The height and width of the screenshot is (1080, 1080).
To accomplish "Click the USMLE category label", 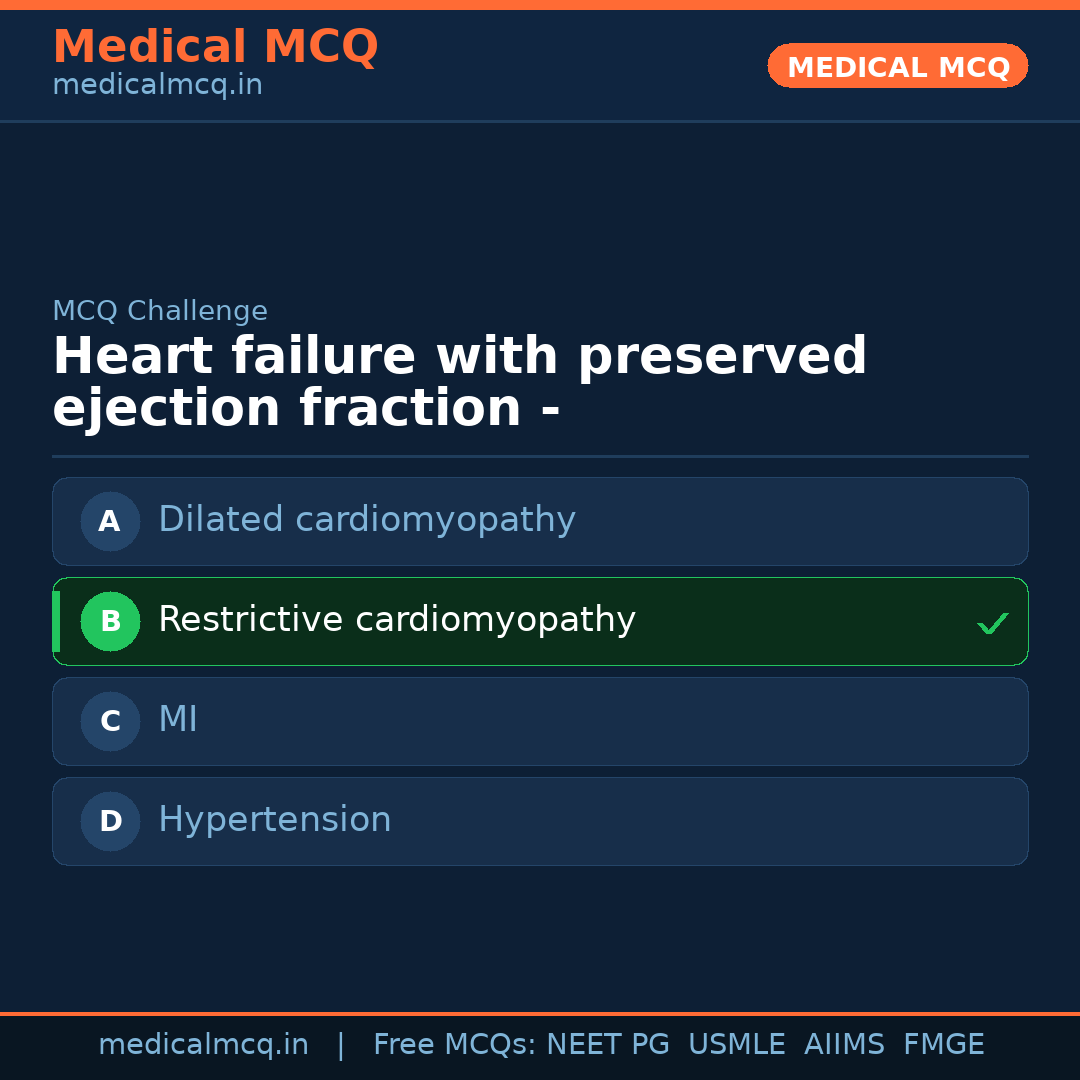I will [737, 1044].
